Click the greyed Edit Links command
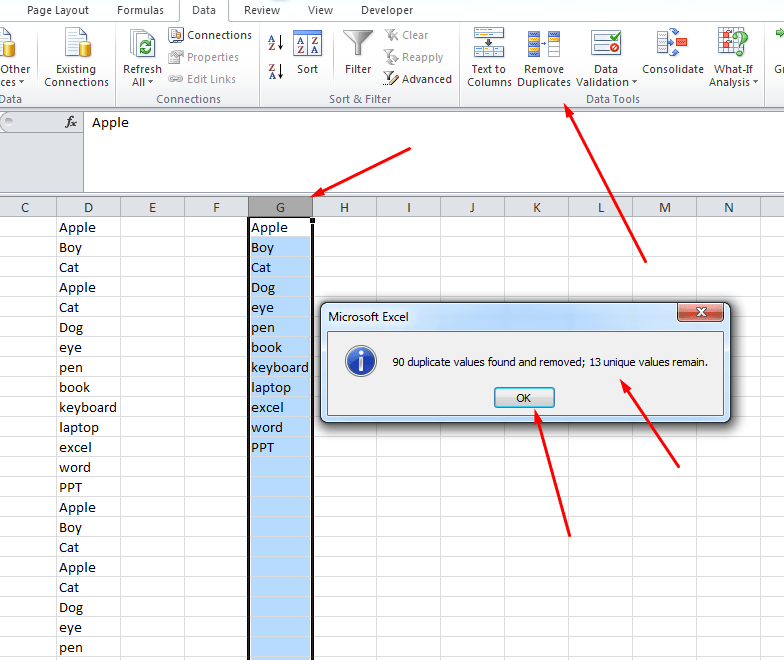The width and height of the screenshot is (784, 660). pos(202,79)
